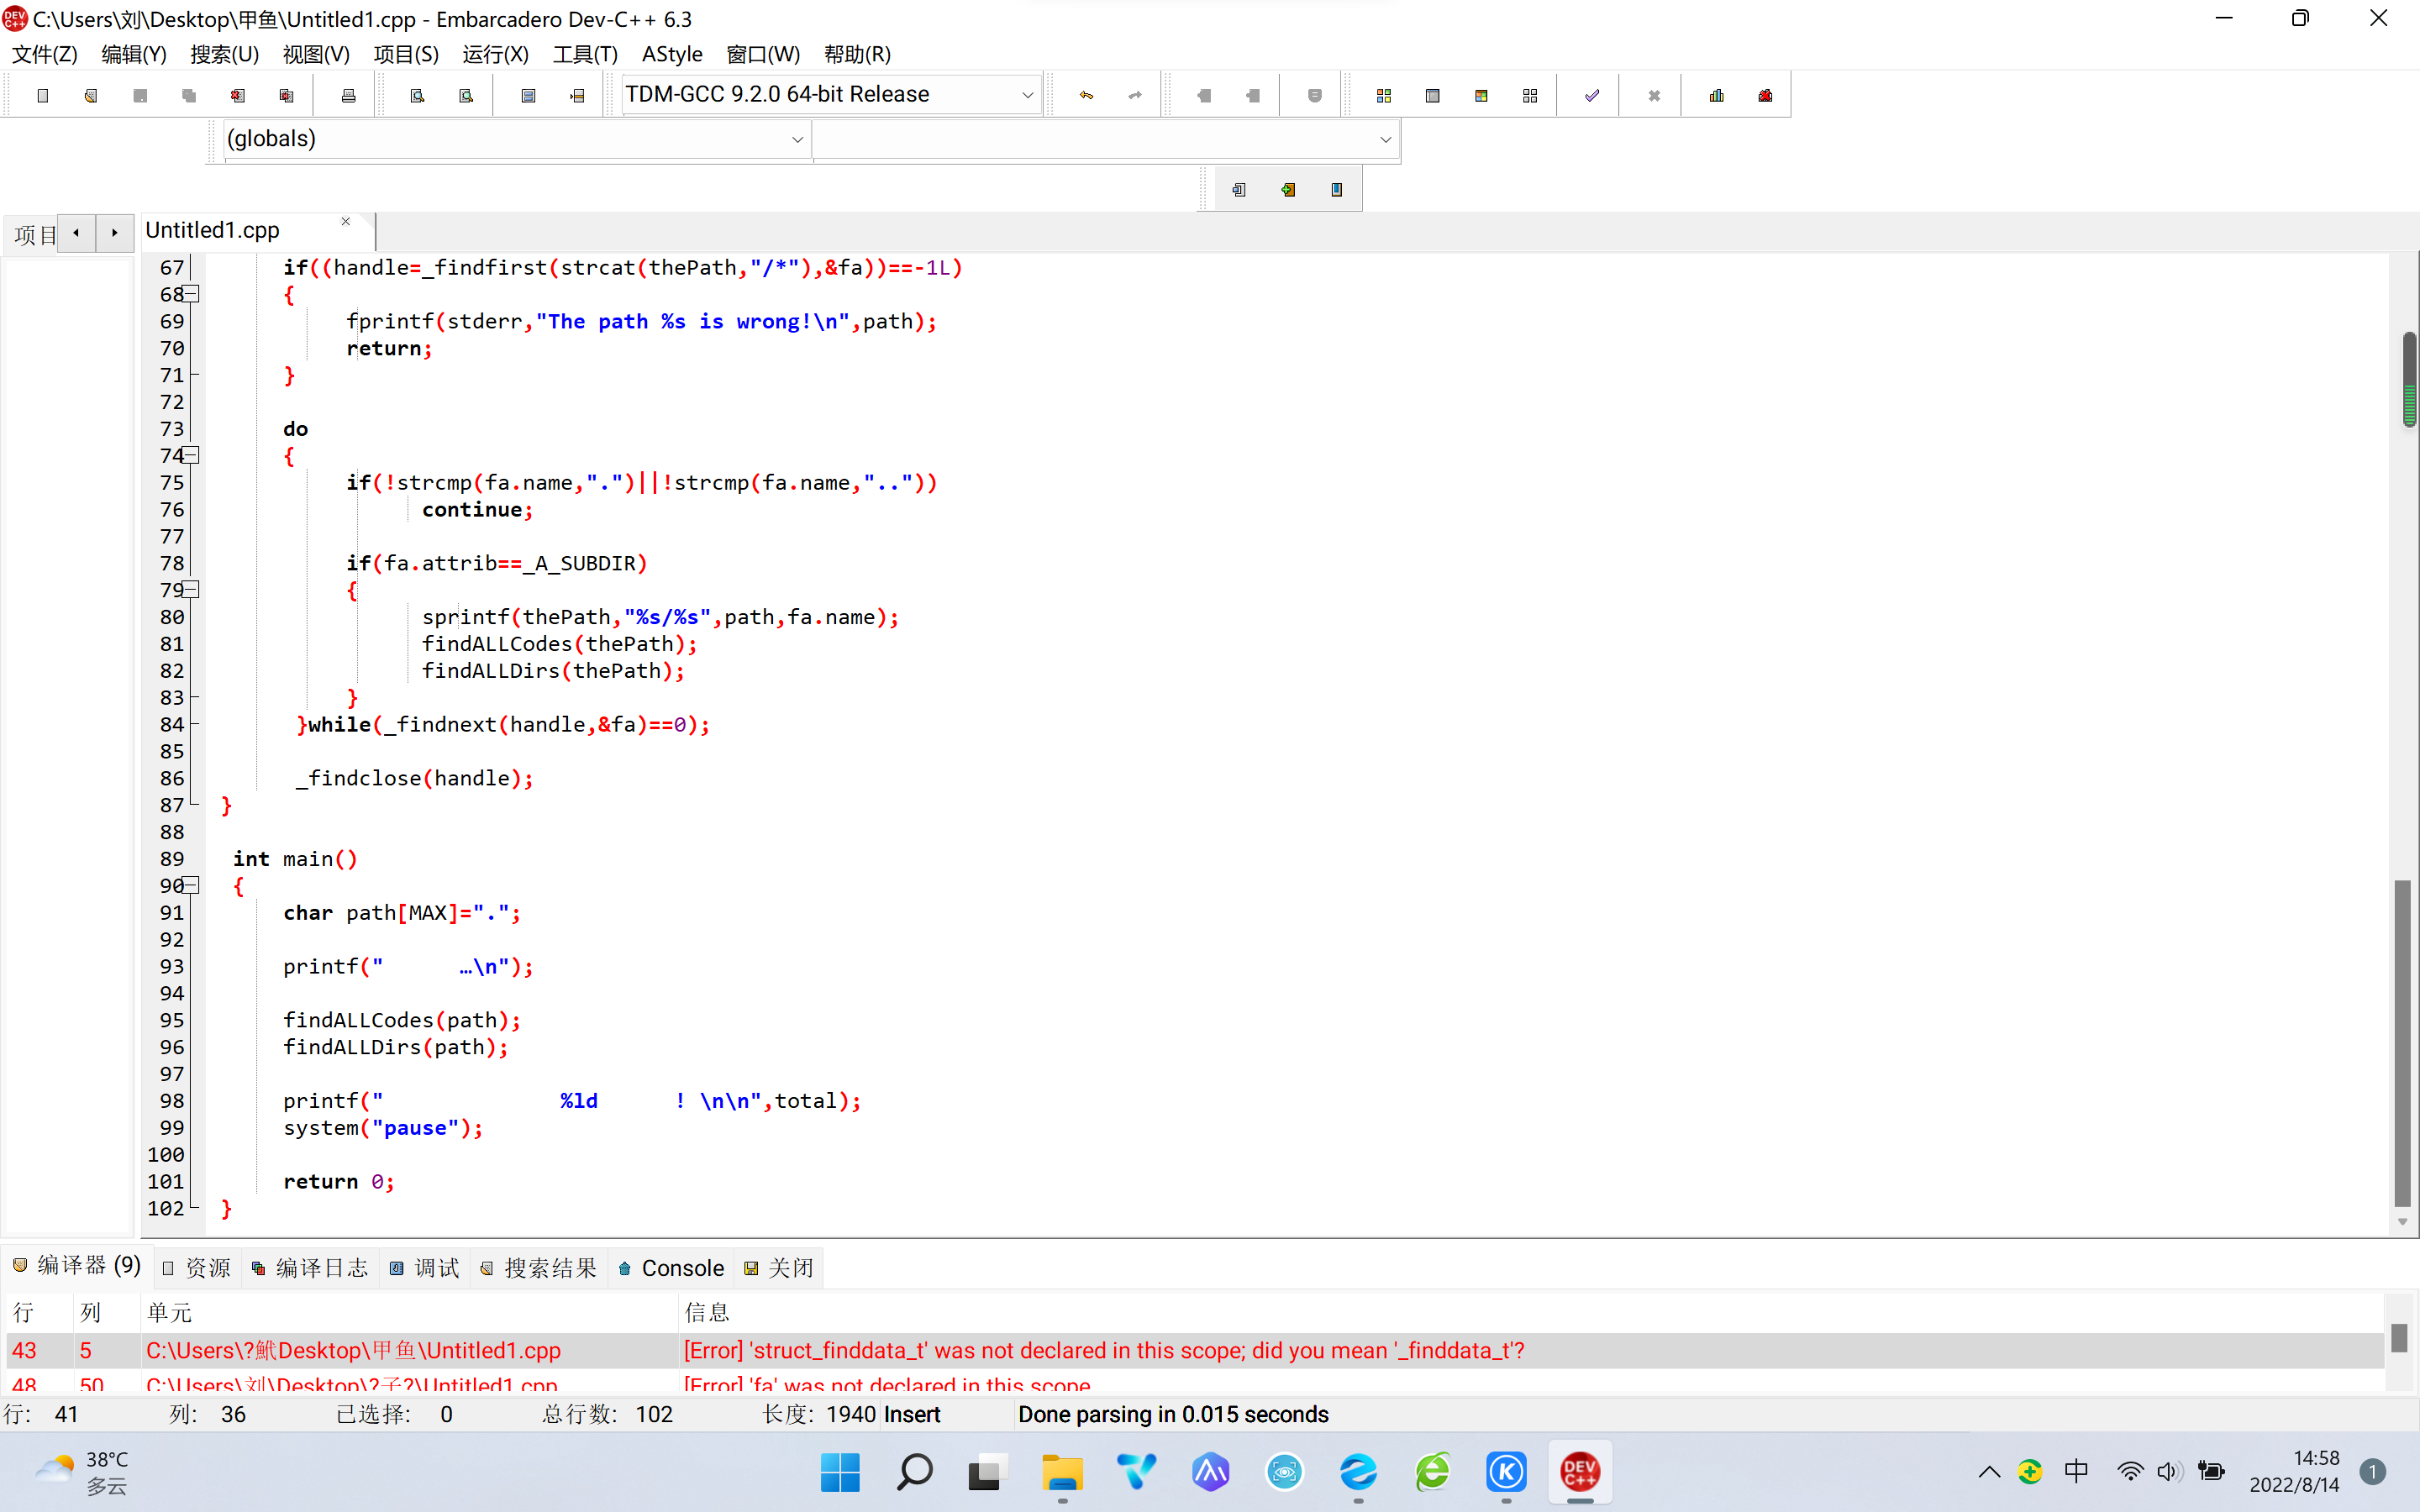This screenshot has width=2420, height=1512.
Task: Click the Print toolbar icon
Action: 348,96
